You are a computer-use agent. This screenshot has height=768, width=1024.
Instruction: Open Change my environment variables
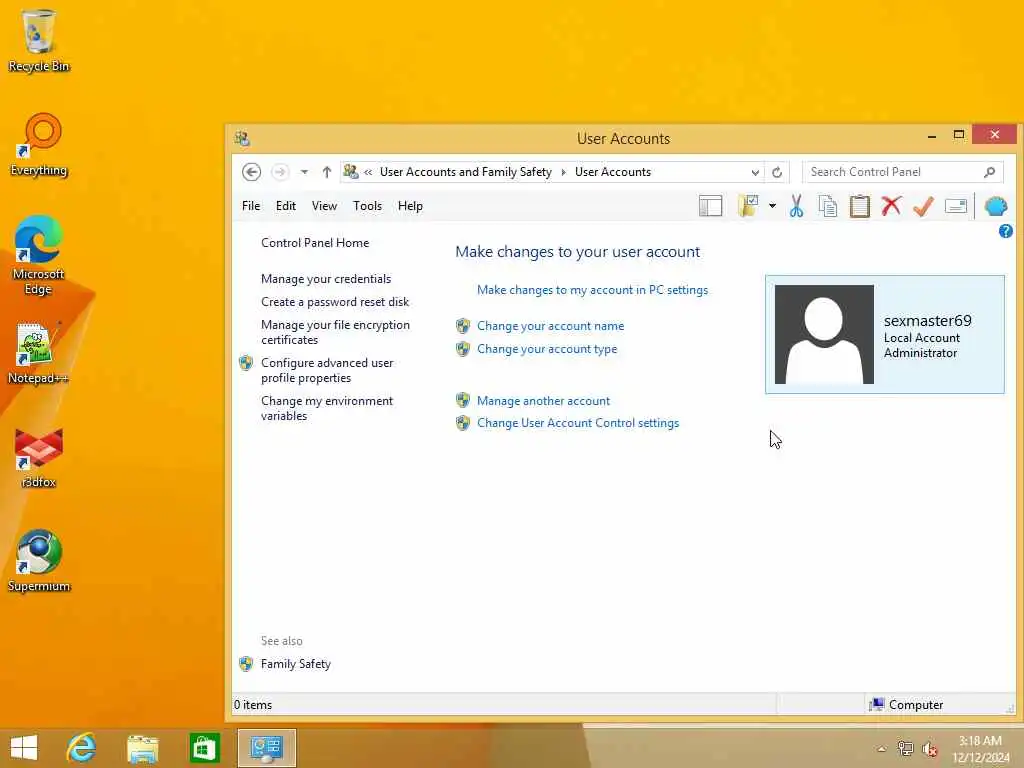pyautogui.click(x=327, y=408)
